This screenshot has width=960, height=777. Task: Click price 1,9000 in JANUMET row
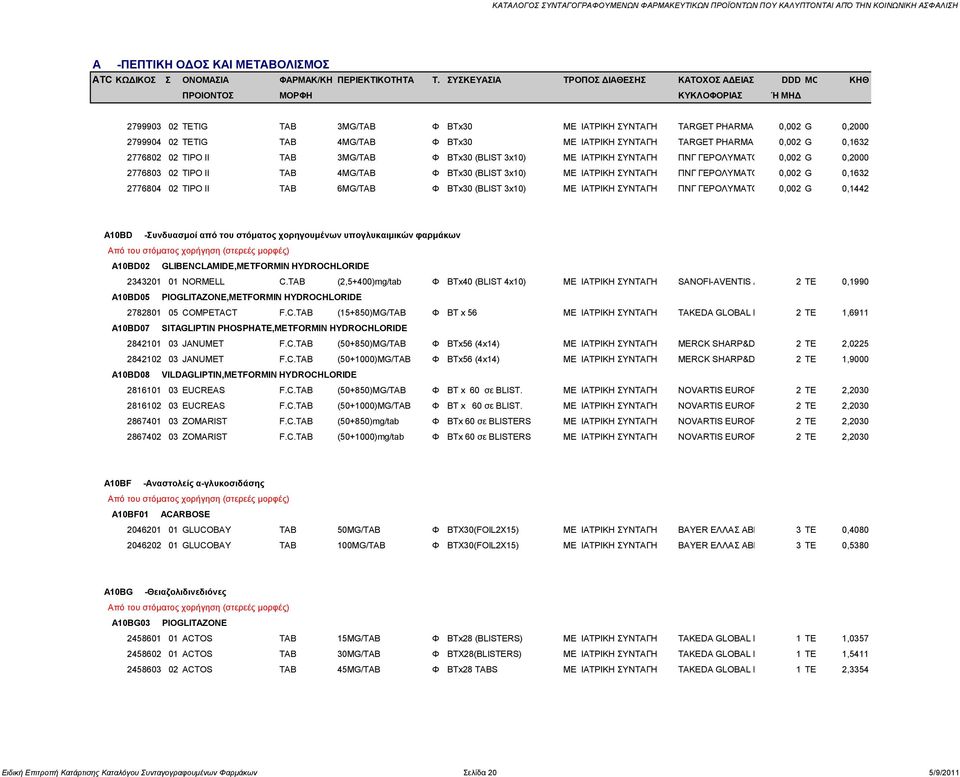pos(855,359)
